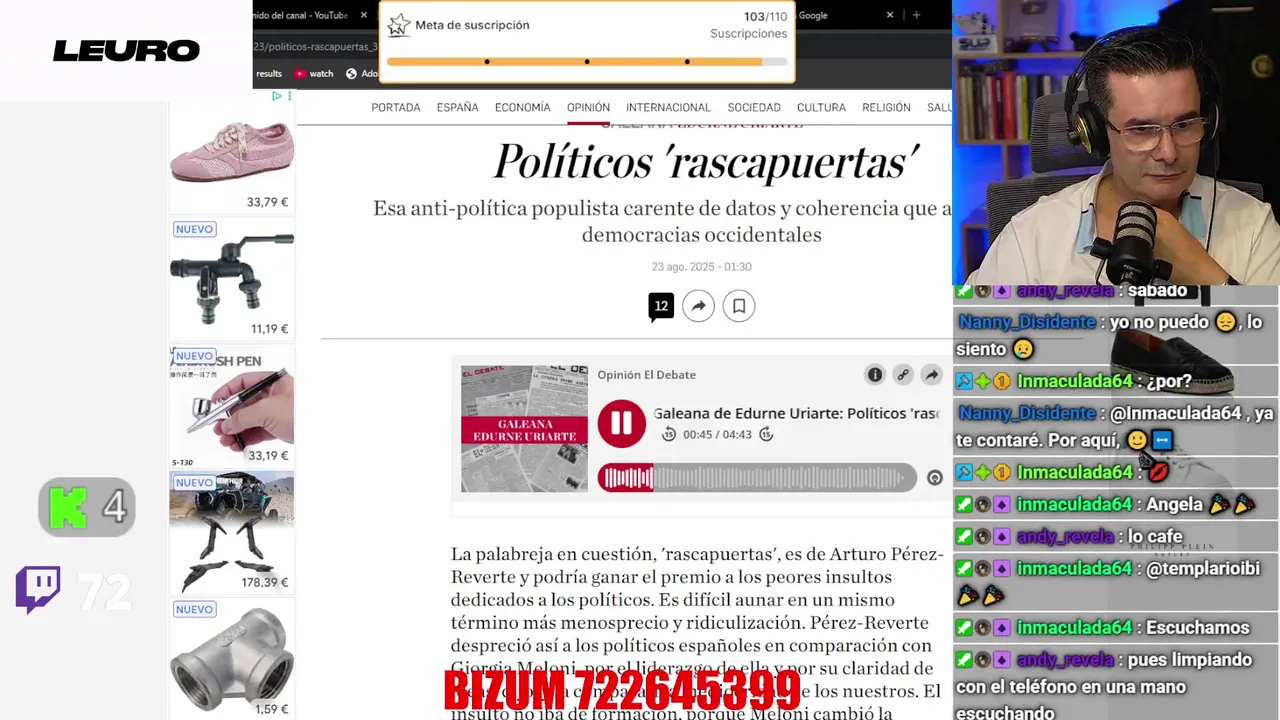
Task: Click the subscription goal progress bar
Action: [x=587, y=62]
